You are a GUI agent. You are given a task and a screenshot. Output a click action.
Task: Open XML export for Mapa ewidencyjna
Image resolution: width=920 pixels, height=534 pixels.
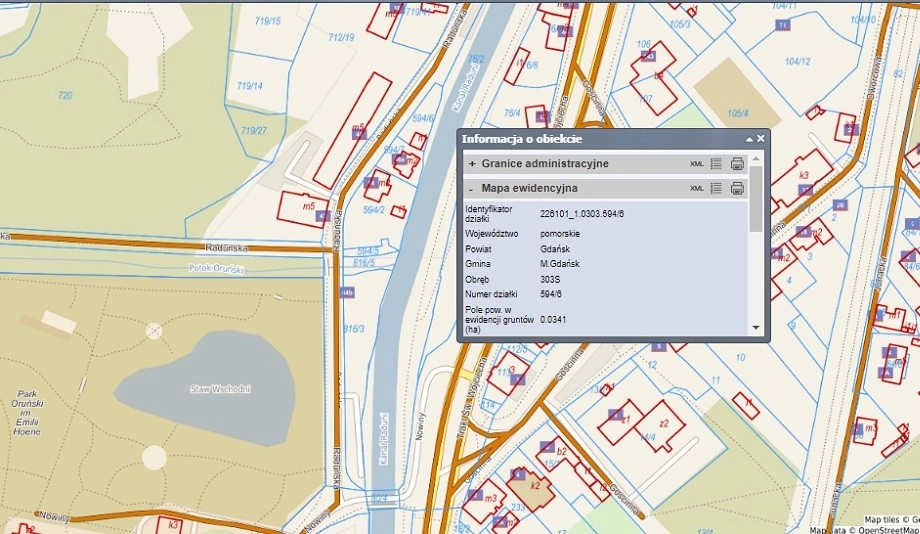(x=697, y=188)
